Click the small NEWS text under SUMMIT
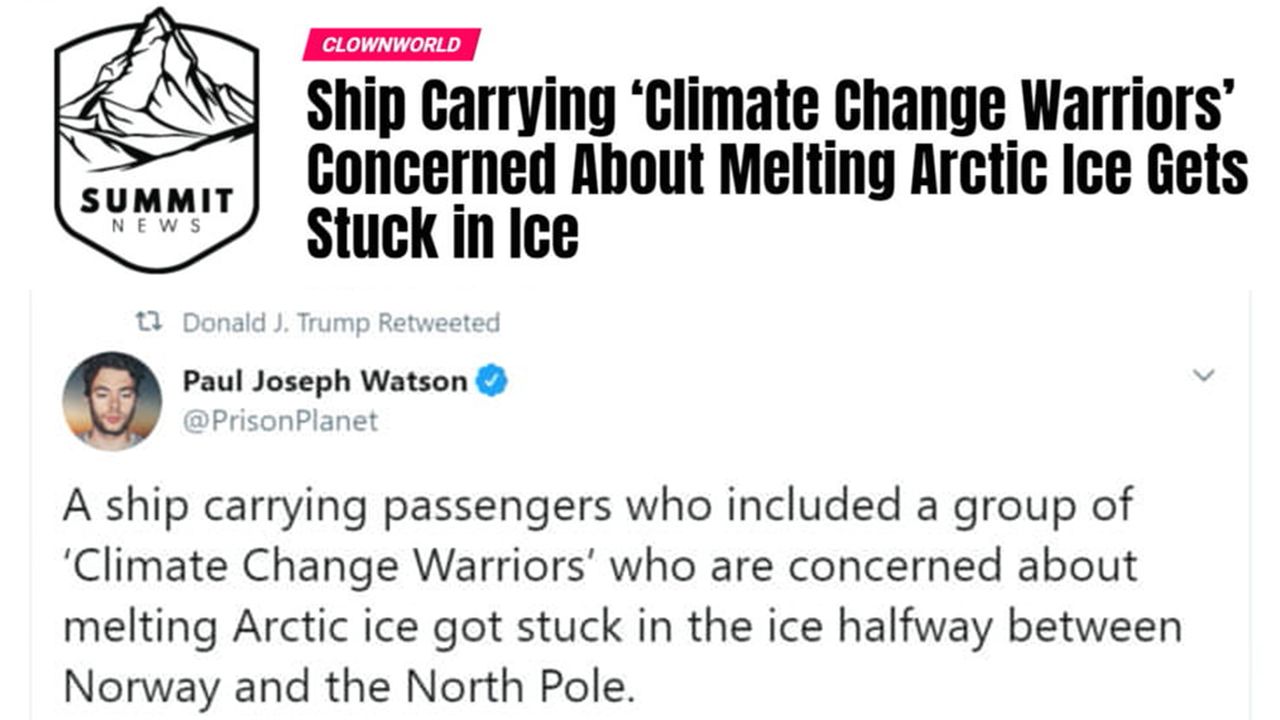The width and height of the screenshot is (1280, 720). 156,226
